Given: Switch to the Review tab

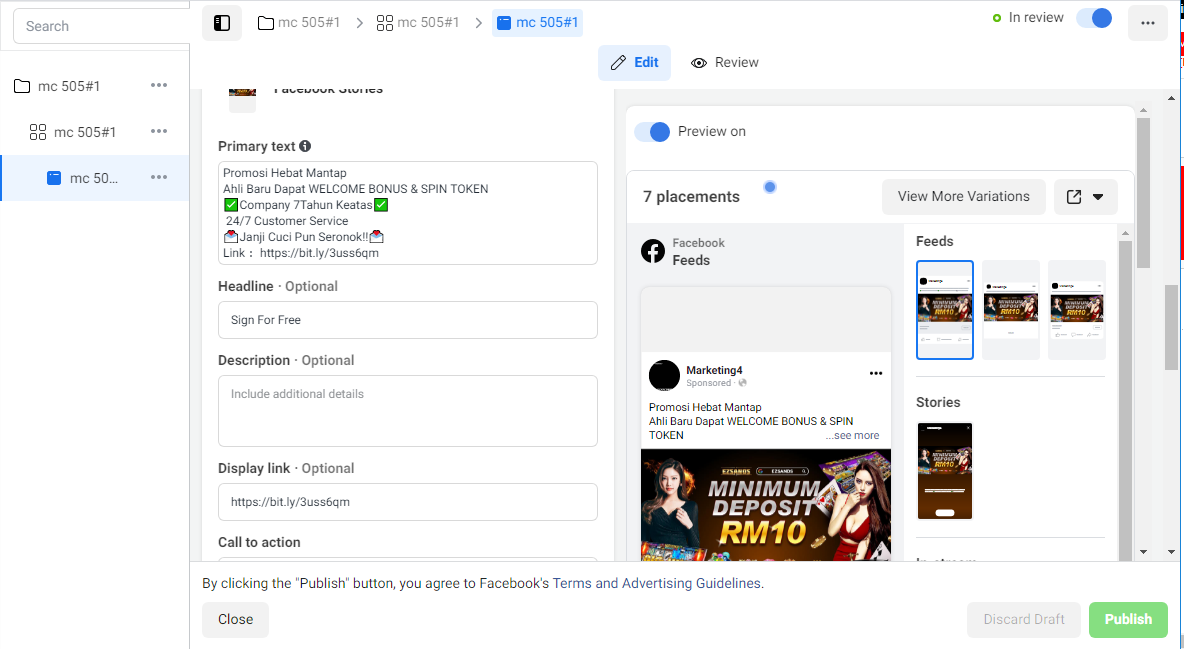Looking at the screenshot, I should (x=725, y=63).
